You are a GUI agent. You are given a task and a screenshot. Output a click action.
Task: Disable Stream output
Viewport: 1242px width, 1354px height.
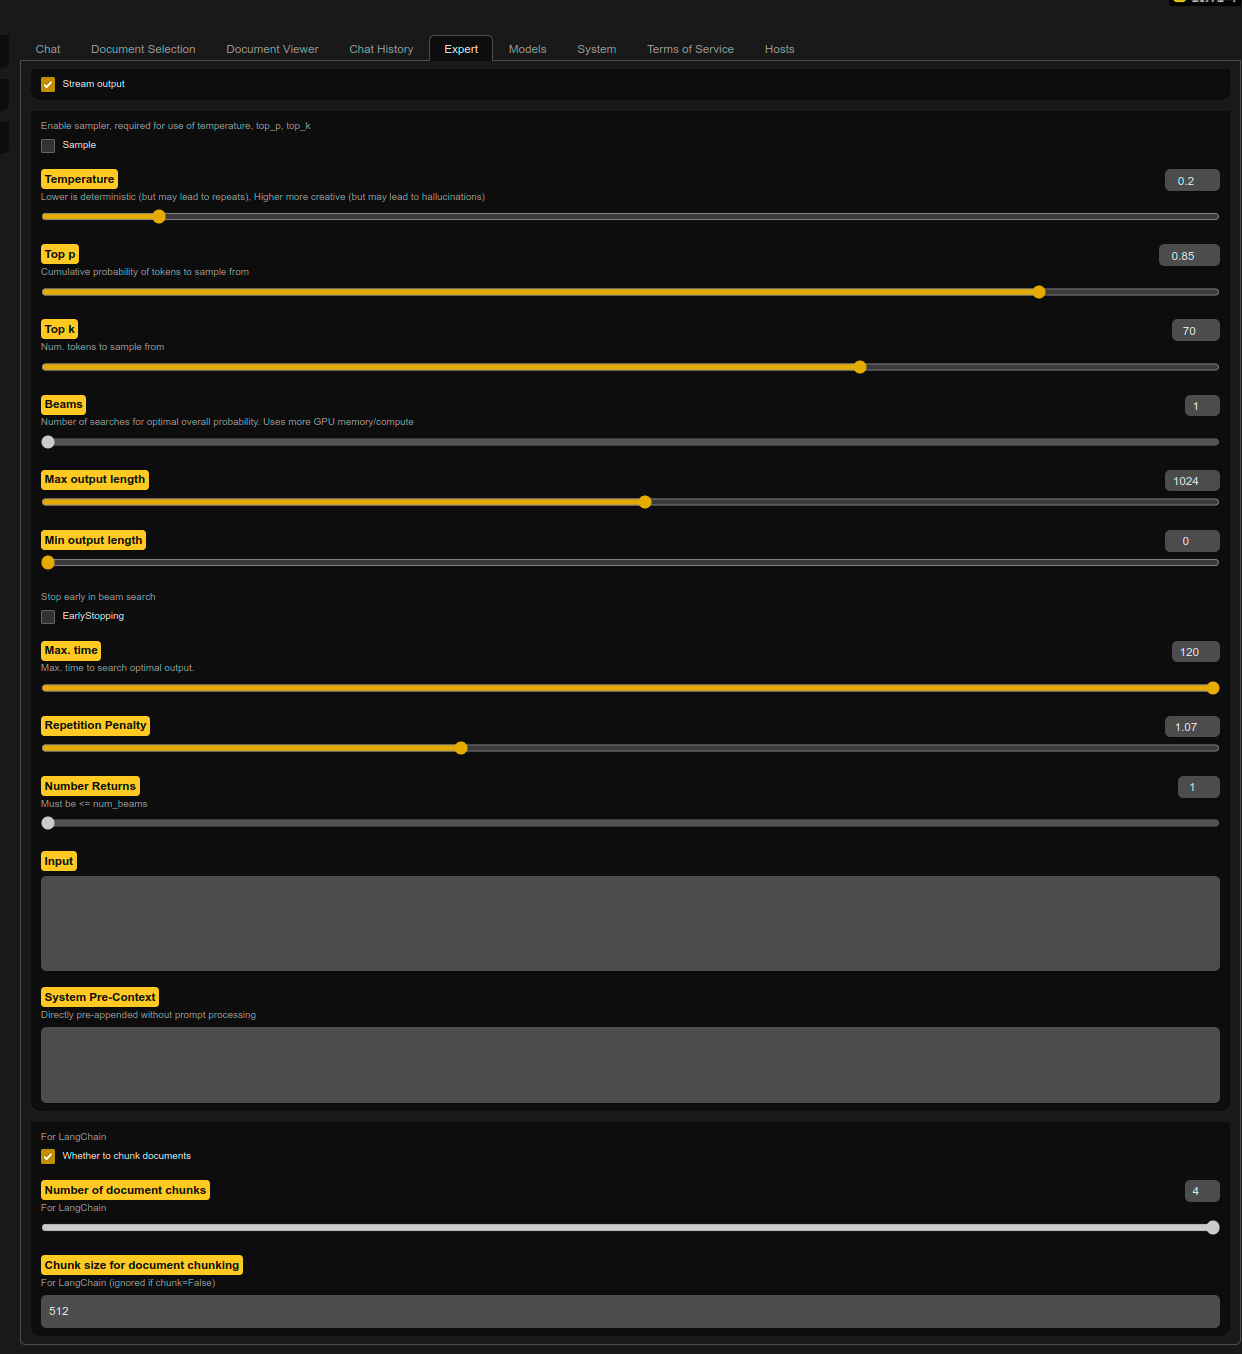[47, 84]
